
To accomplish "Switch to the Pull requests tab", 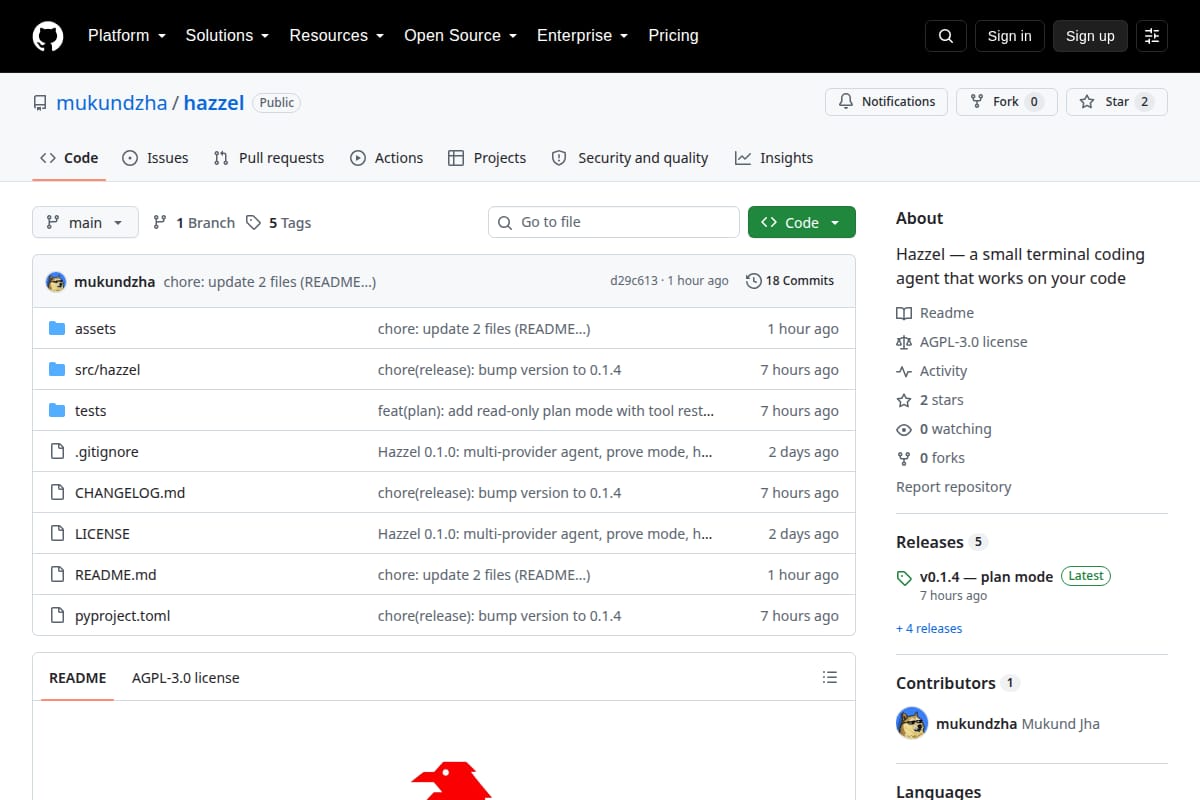I will (x=269, y=158).
